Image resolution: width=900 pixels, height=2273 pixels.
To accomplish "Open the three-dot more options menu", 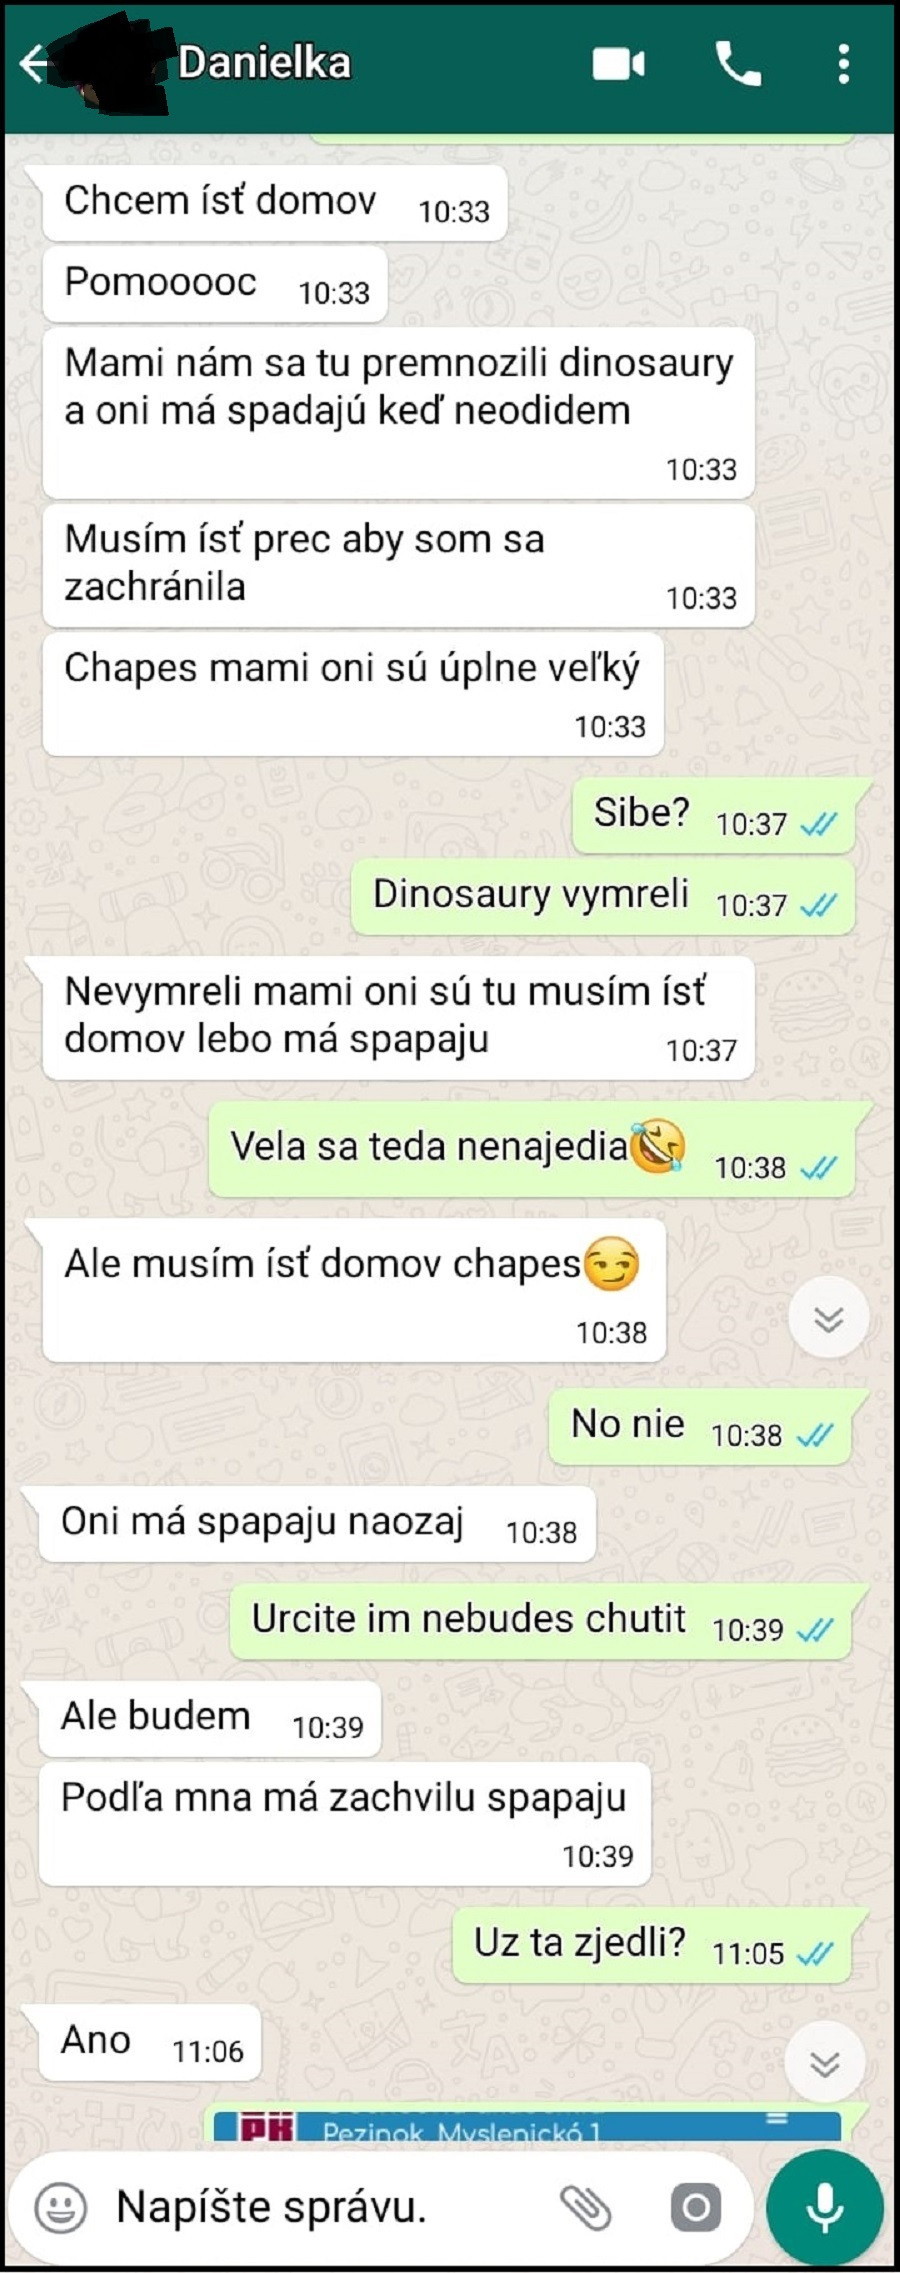I will (844, 64).
